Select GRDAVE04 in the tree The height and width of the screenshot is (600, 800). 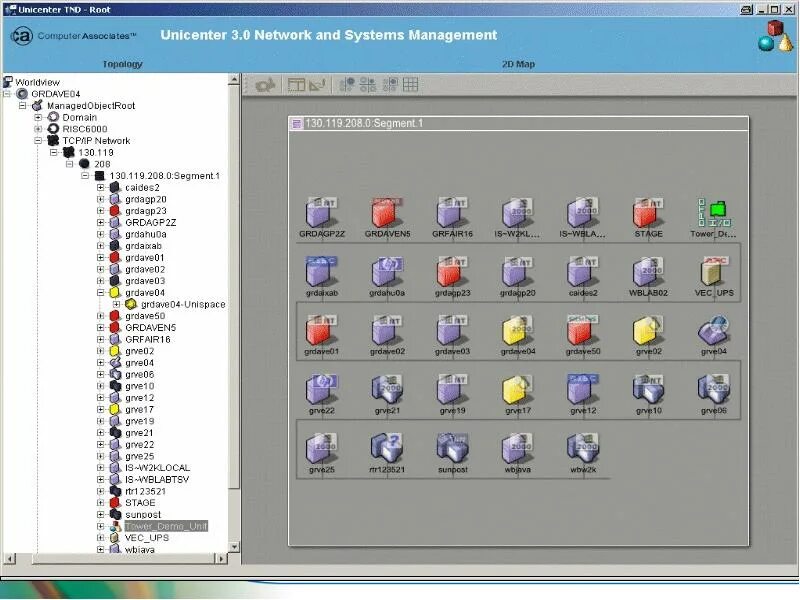coord(56,94)
